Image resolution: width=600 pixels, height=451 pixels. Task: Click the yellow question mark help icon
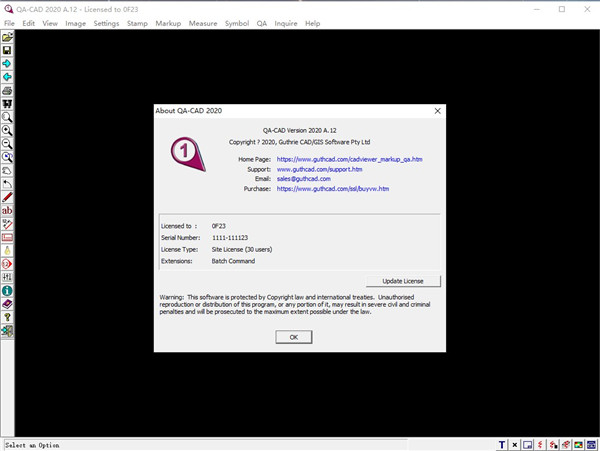click(7, 317)
